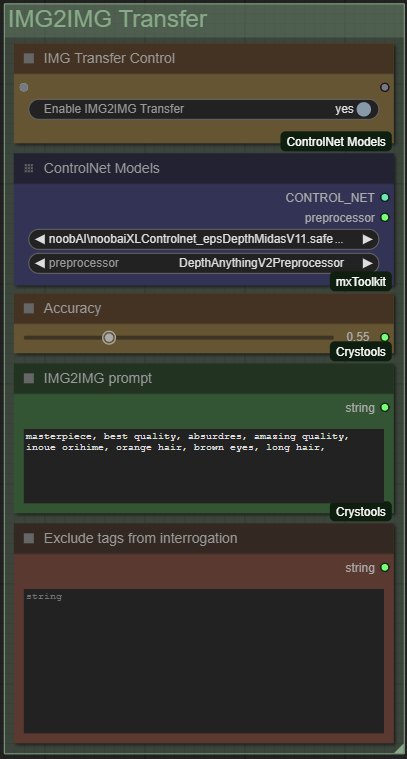Image resolution: width=407 pixels, height=759 pixels.
Task: Collapse the IMG Transfer Control node
Action: [x=29, y=59]
